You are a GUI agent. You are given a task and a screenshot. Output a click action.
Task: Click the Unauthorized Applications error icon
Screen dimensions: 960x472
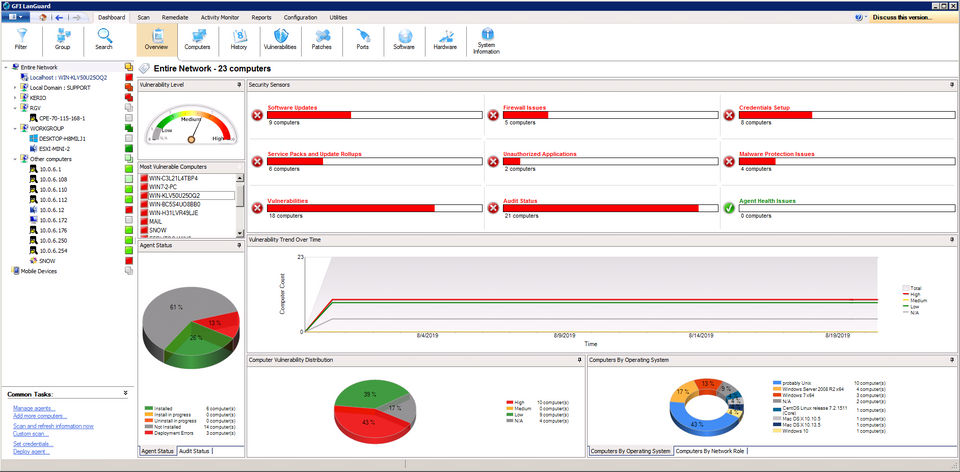click(x=493, y=162)
